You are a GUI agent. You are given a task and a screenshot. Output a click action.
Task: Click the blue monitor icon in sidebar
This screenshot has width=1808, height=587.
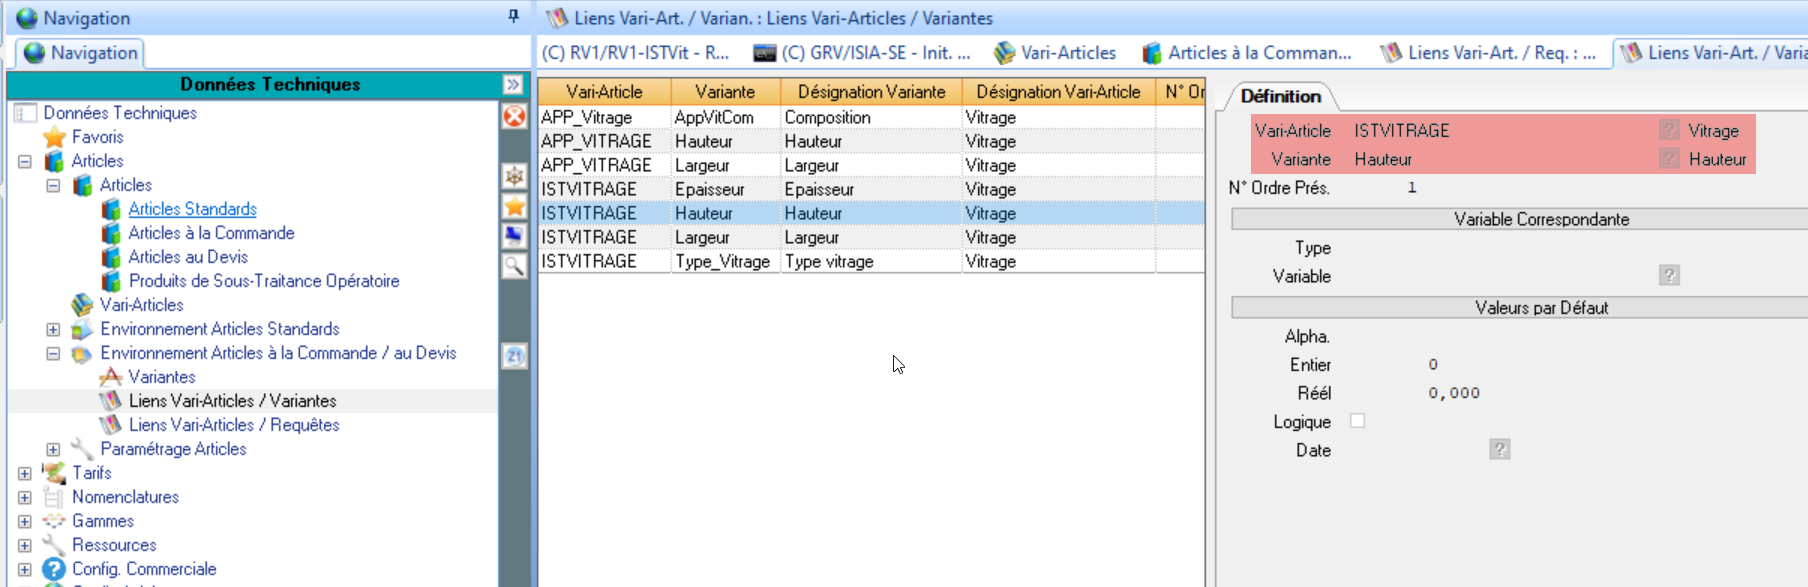(x=514, y=235)
